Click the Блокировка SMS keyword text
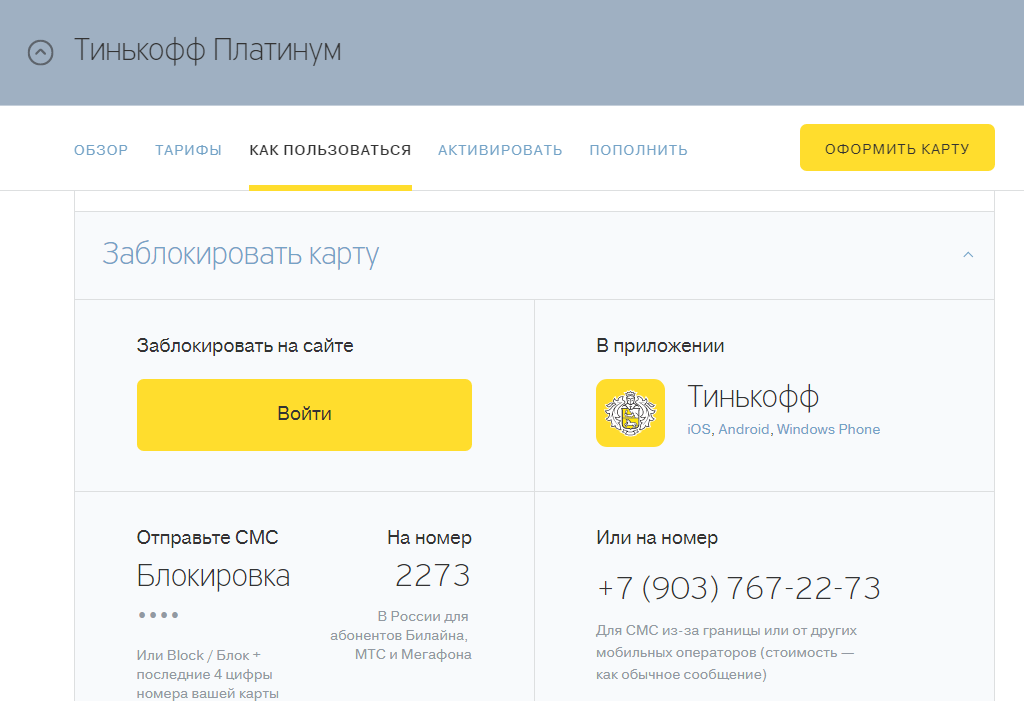The image size is (1024, 701). coord(213,576)
